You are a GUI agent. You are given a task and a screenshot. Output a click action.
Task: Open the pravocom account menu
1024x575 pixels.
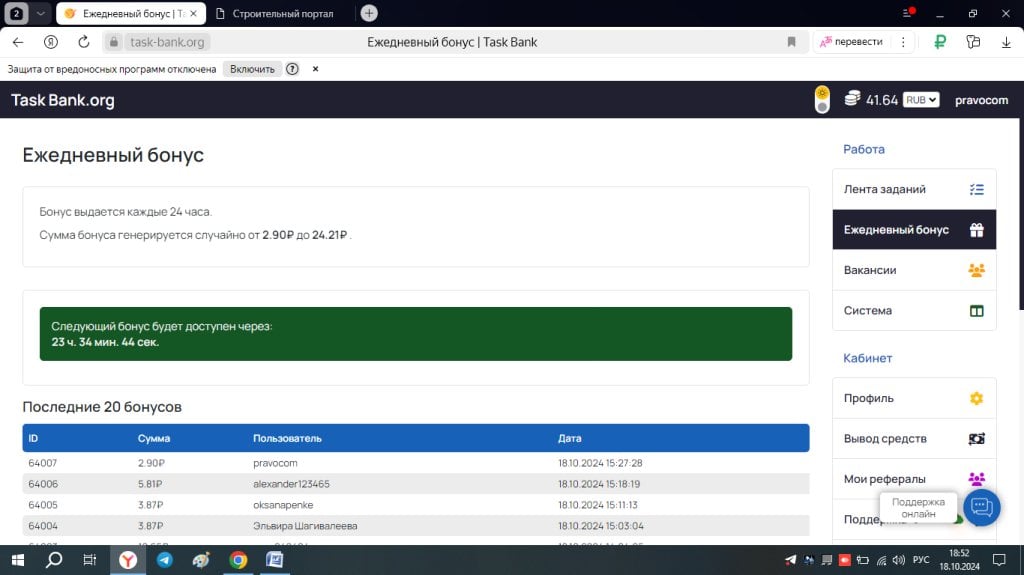(x=981, y=100)
